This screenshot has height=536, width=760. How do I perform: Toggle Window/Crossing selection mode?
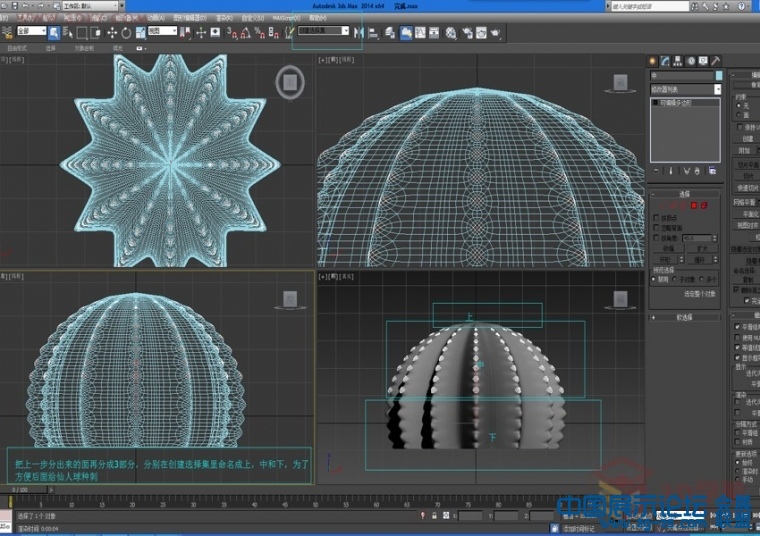96,33
